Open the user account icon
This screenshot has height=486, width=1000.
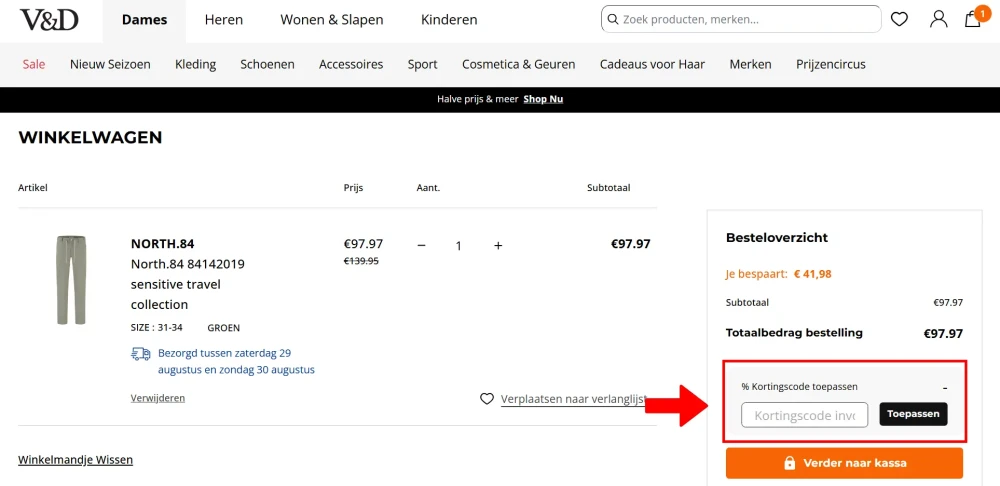(938, 19)
